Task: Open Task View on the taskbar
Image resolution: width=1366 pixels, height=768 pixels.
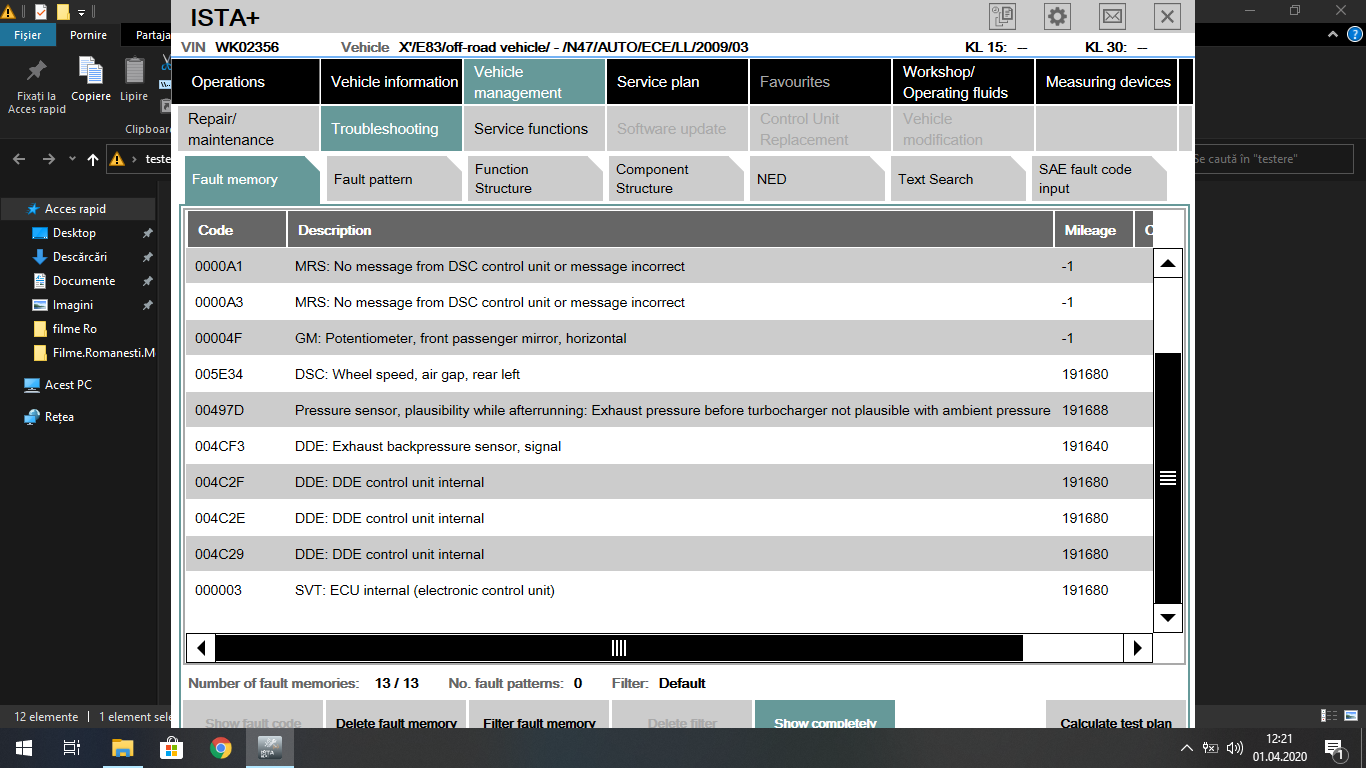Action: coord(71,747)
